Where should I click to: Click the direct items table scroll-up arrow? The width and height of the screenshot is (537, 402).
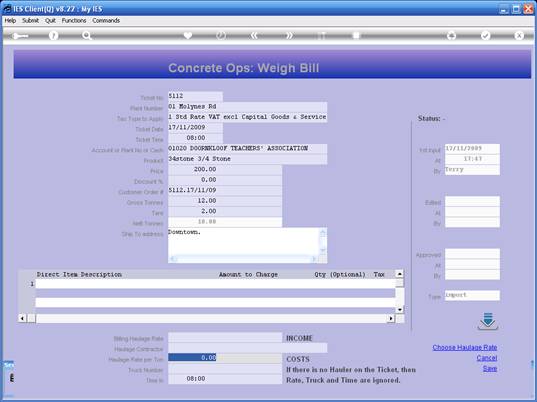coord(399,274)
